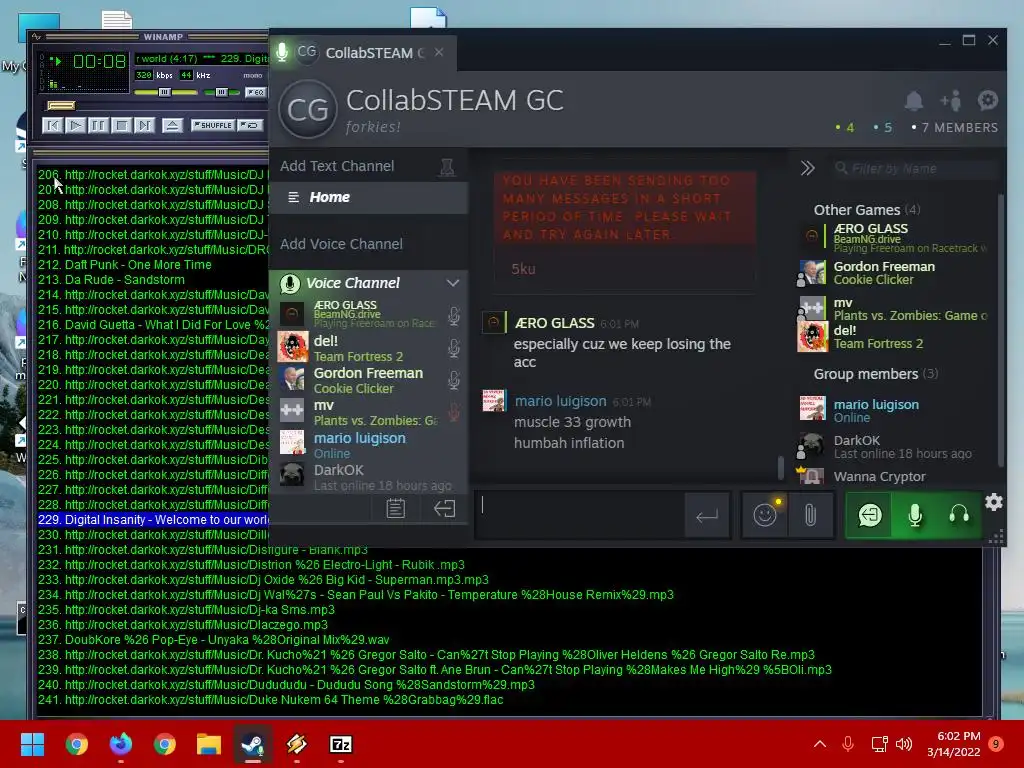The width and height of the screenshot is (1024, 768).
Task: Click Winamp play button
Action: click(x=75, y=125)
